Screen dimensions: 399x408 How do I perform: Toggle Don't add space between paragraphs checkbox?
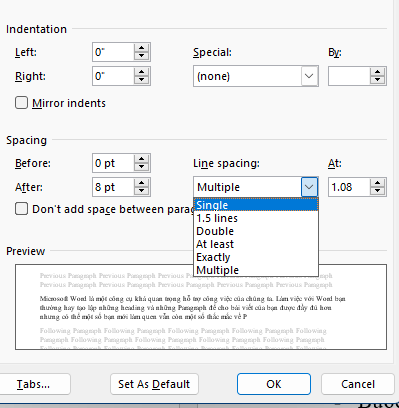tap(22, 209)
